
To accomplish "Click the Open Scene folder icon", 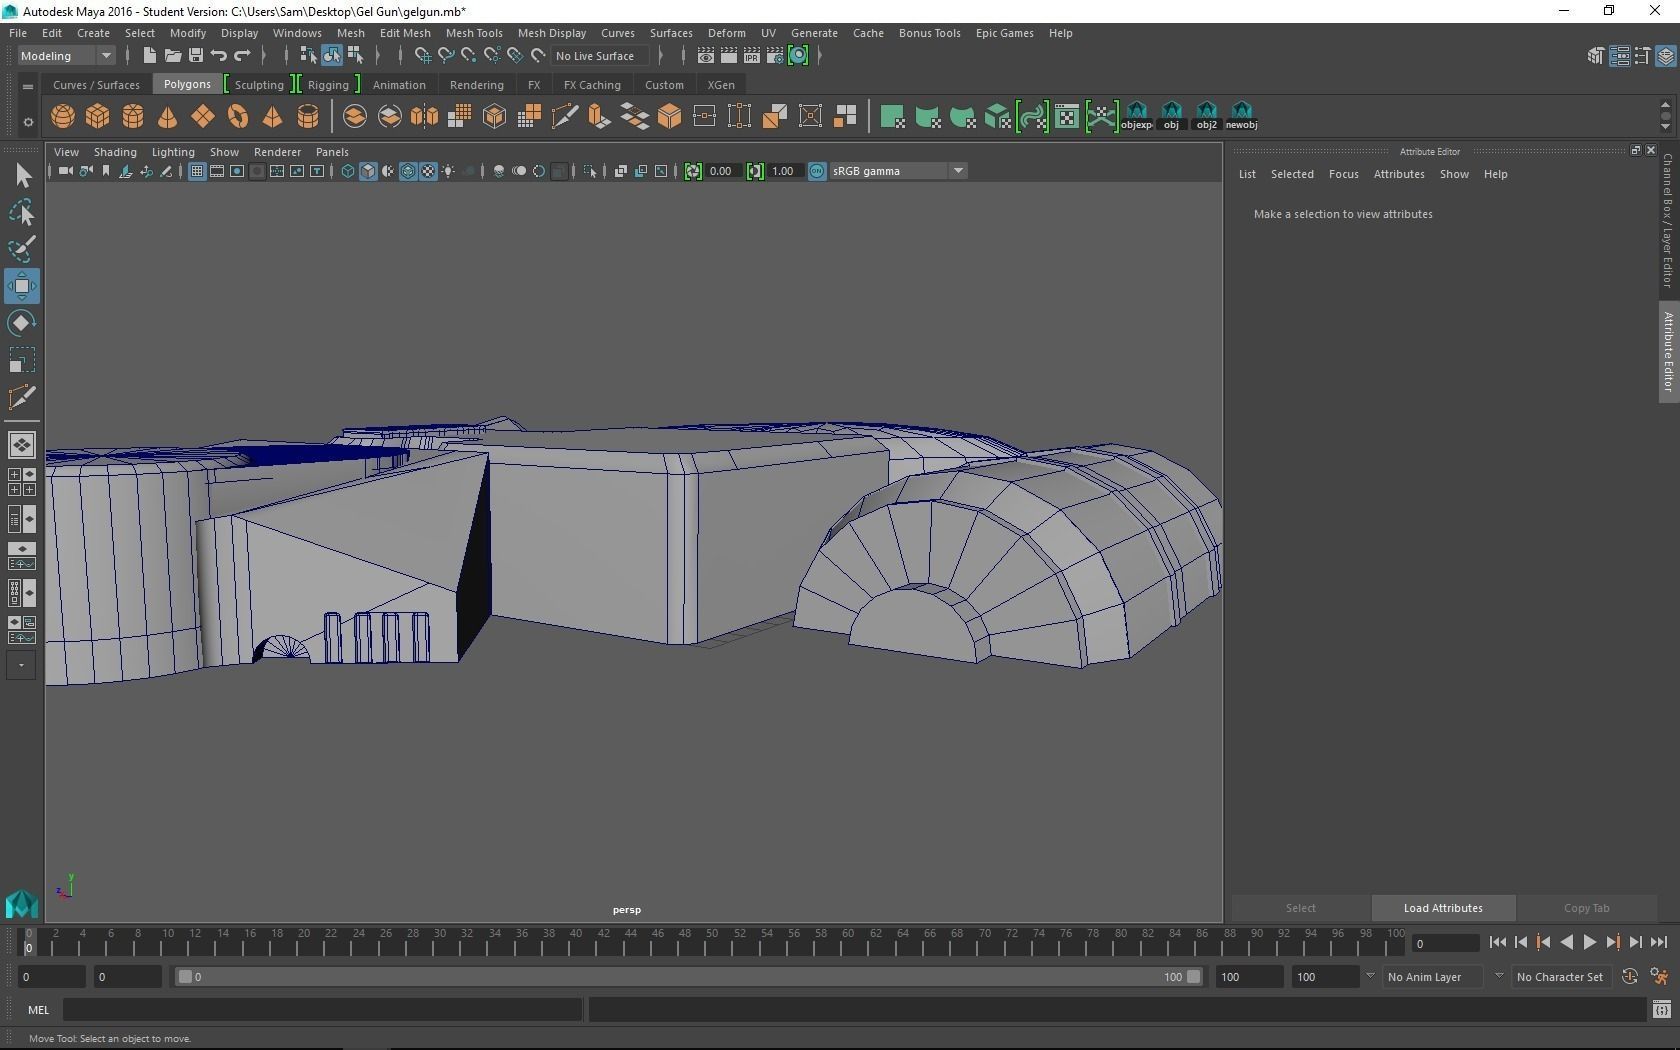I will 172,56.
